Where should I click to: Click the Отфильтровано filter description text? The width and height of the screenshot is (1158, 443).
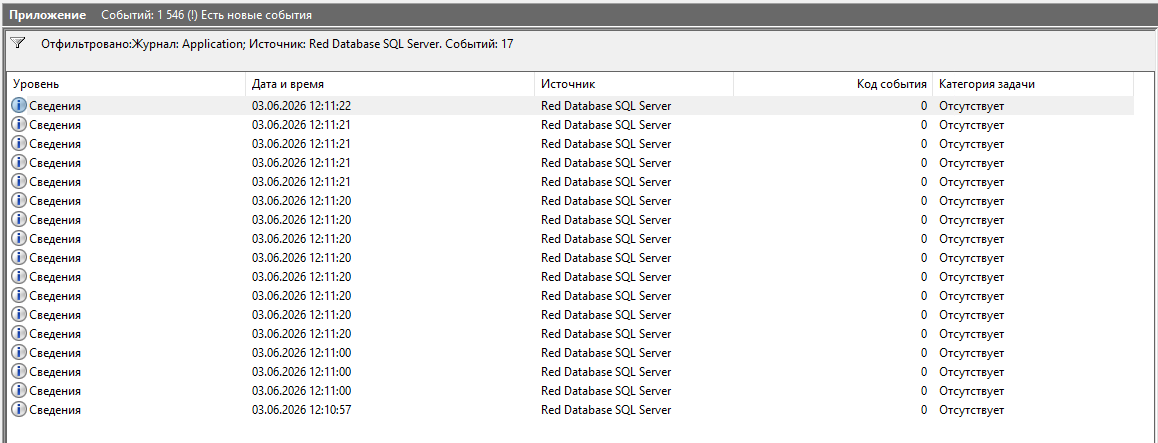point(277,44)
